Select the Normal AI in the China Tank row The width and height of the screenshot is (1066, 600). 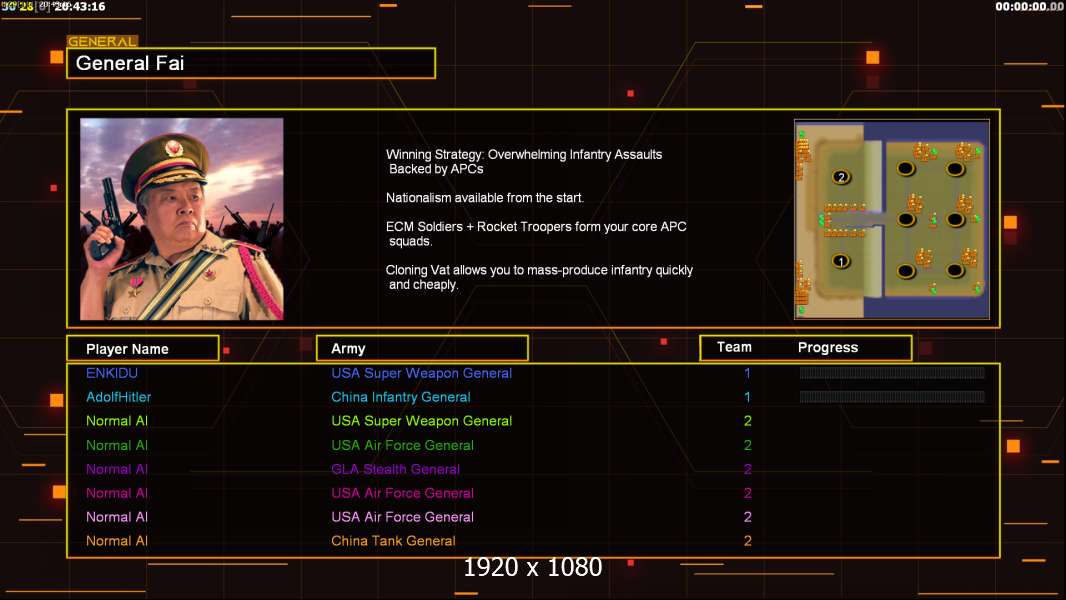tap(116, 541)
